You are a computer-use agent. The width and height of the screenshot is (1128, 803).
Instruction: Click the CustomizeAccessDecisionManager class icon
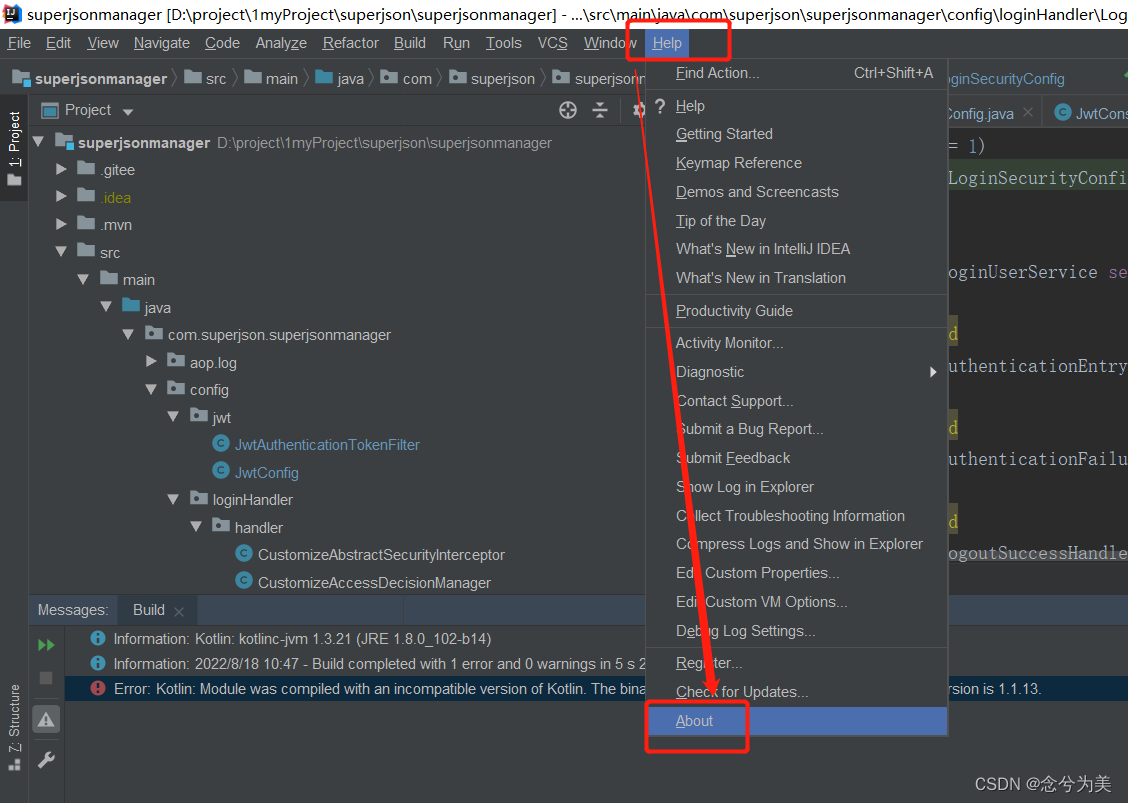pyautogui.click(x=244, y=581)
